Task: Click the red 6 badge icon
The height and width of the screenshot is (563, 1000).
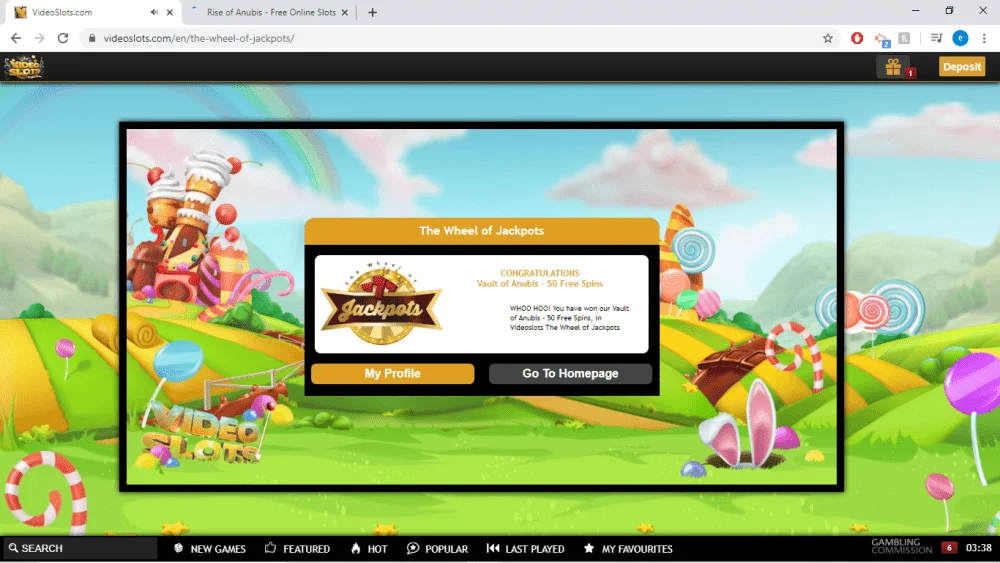Action: pyautogui.click(x=949, y=548)
